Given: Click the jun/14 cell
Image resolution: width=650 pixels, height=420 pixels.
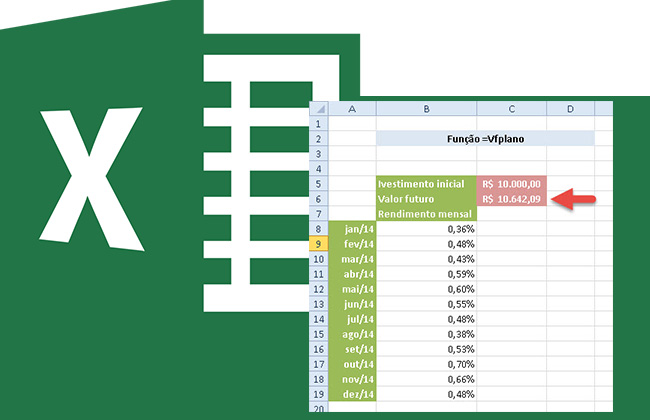Looking at the screenshot, I should (x=352, y=303).
